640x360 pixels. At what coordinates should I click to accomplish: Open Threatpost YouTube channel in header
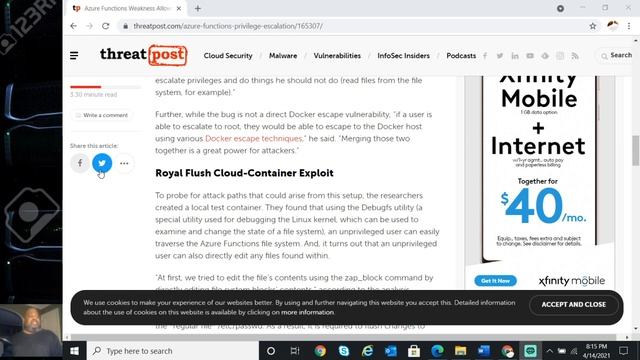(530, 56)
